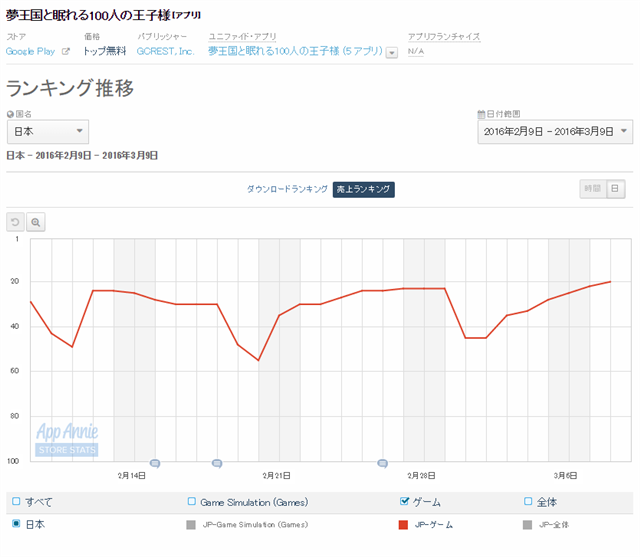Switch to ダウンロードランキング tab
Screen dimensions: 640x557
point(287,189)
